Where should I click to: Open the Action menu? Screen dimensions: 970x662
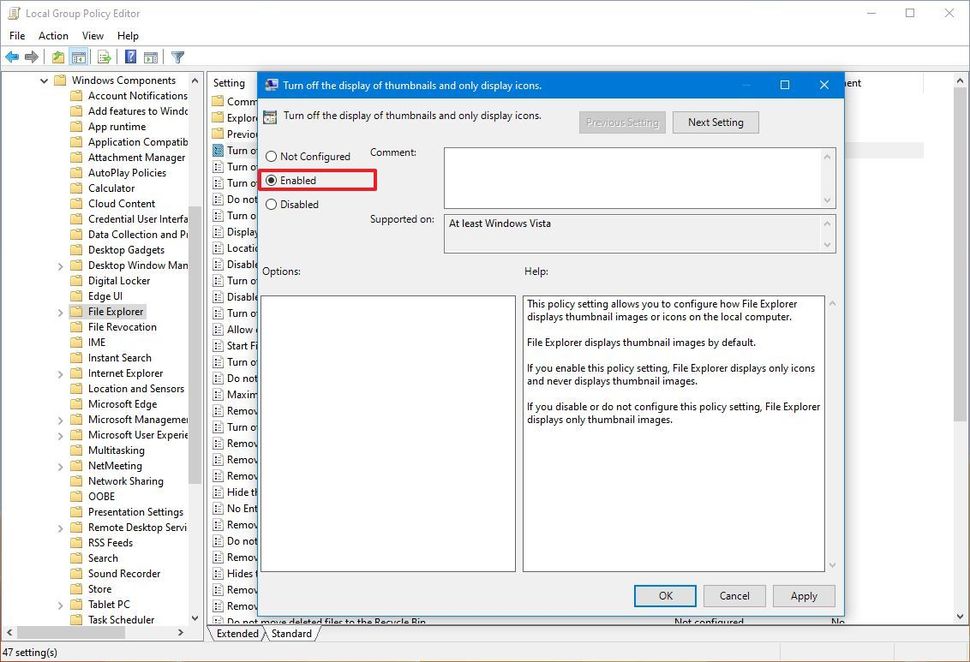click(x=52, y=35)
